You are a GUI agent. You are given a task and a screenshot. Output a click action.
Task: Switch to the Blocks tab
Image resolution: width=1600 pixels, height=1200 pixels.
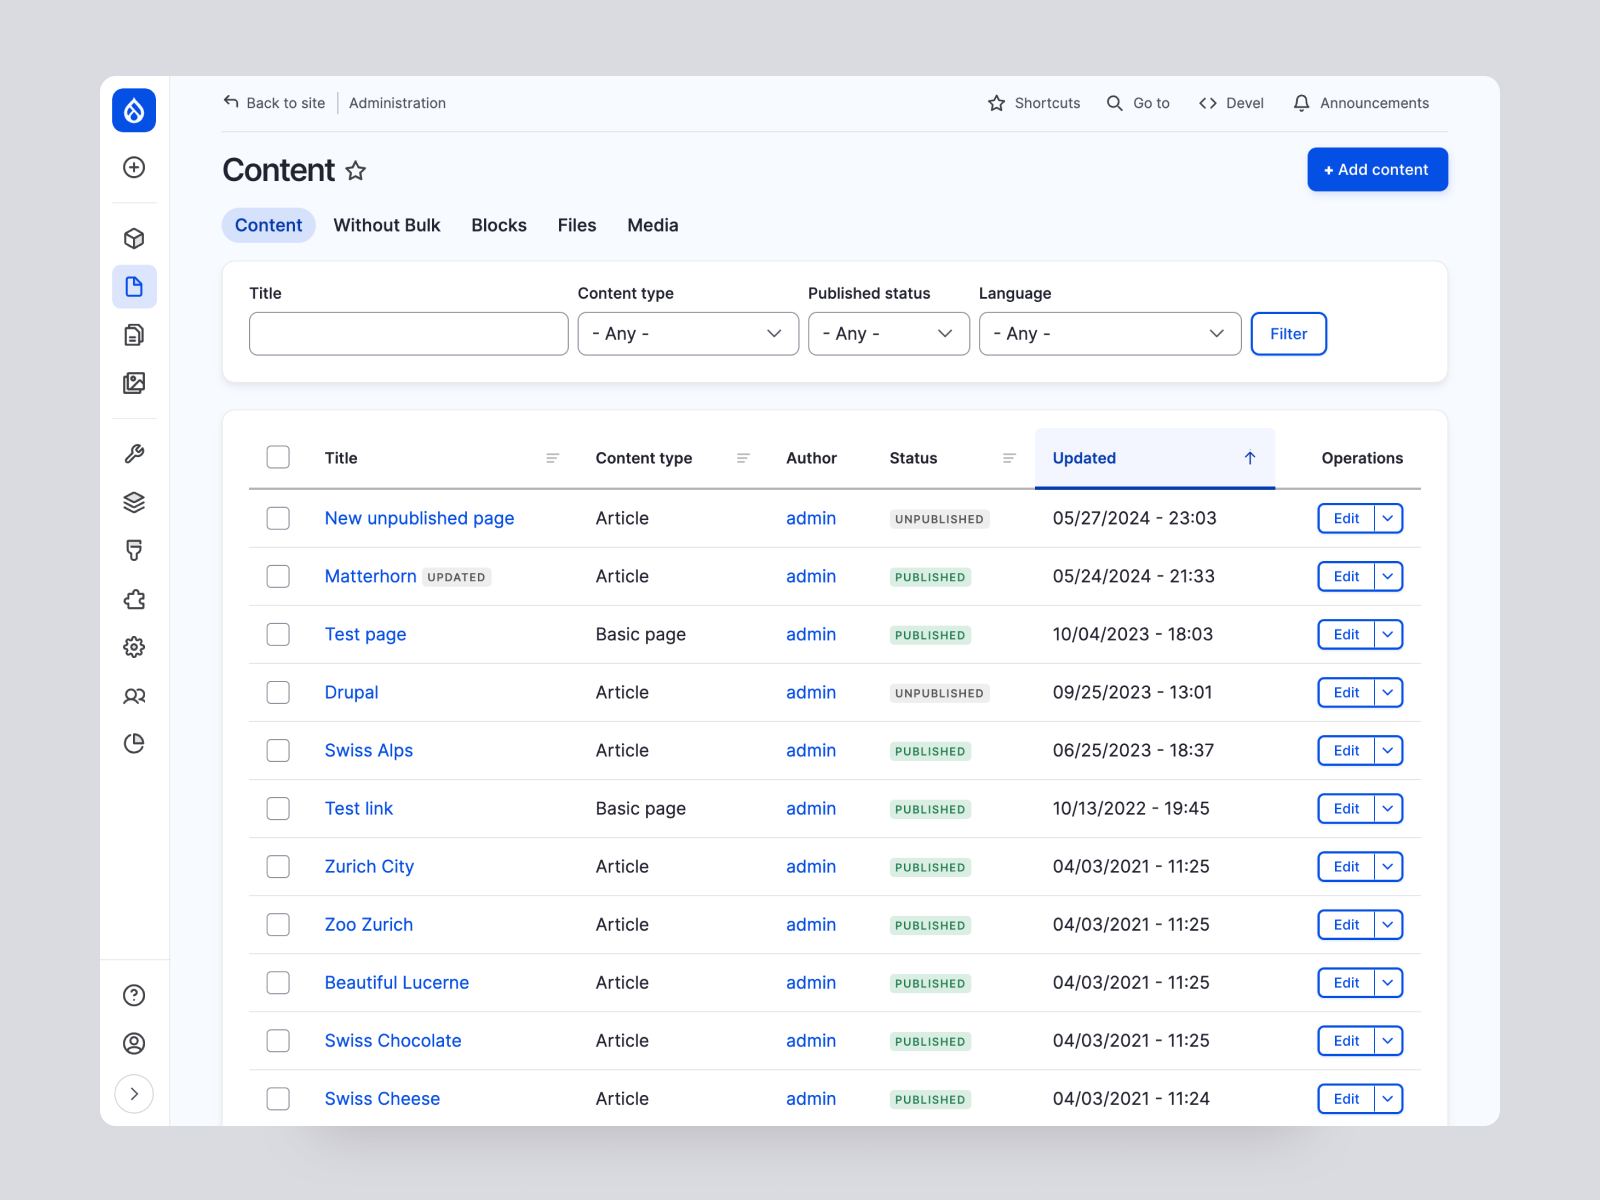tap(499, 225)
